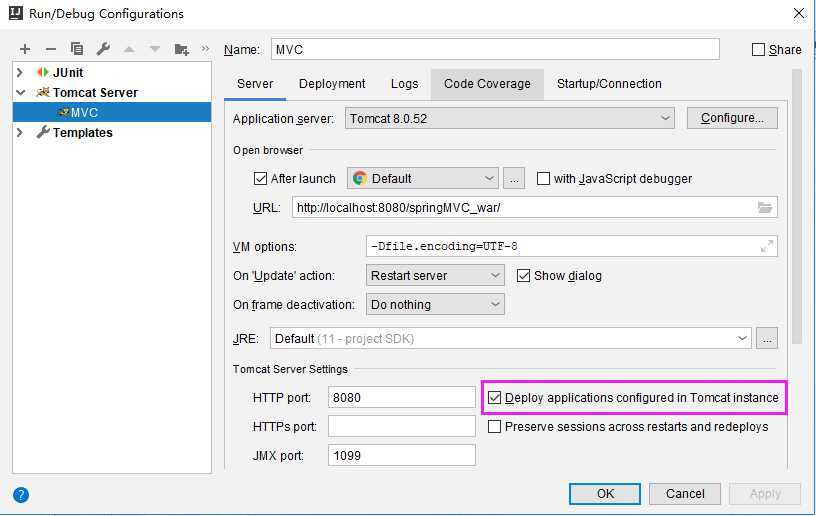Expand the JUnit tree node
The image size is (816, 516).
(20, 72)
